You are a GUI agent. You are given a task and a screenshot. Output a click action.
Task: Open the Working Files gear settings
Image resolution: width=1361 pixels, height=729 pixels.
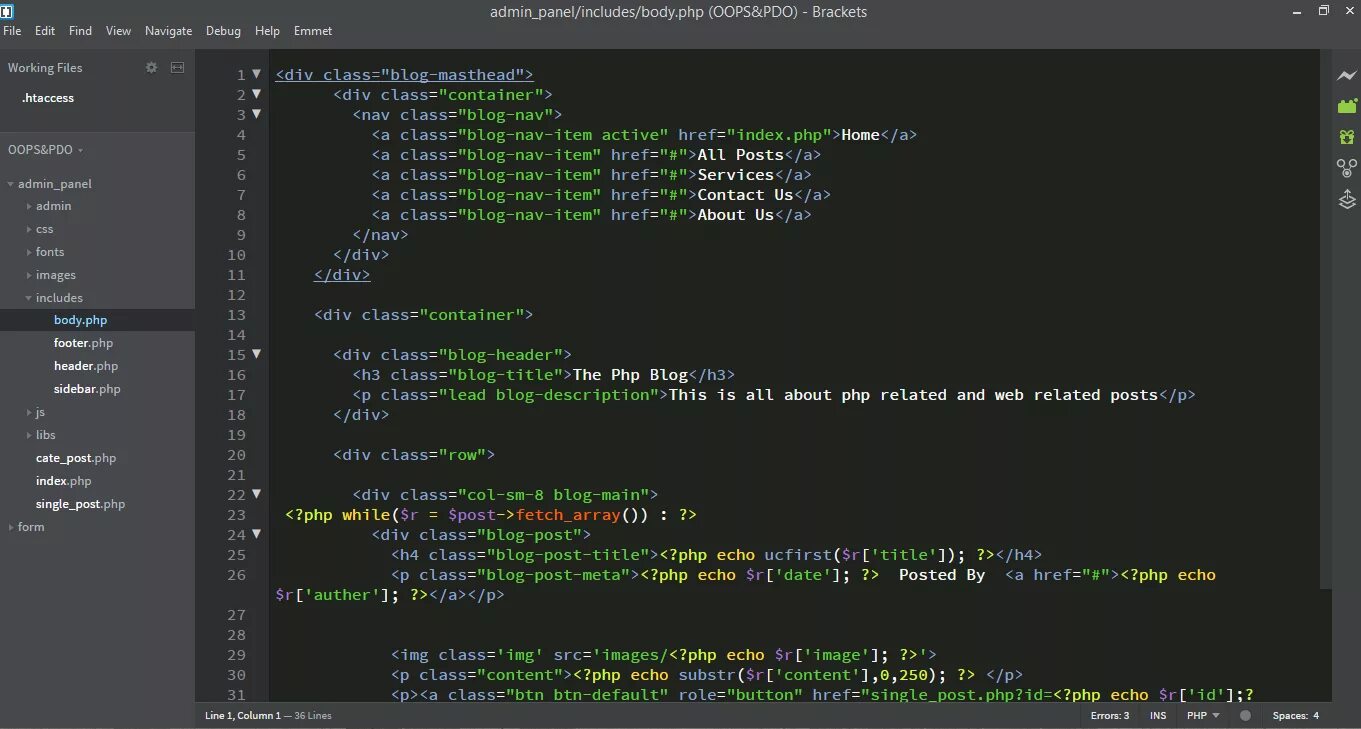click(x=152, y=67)
